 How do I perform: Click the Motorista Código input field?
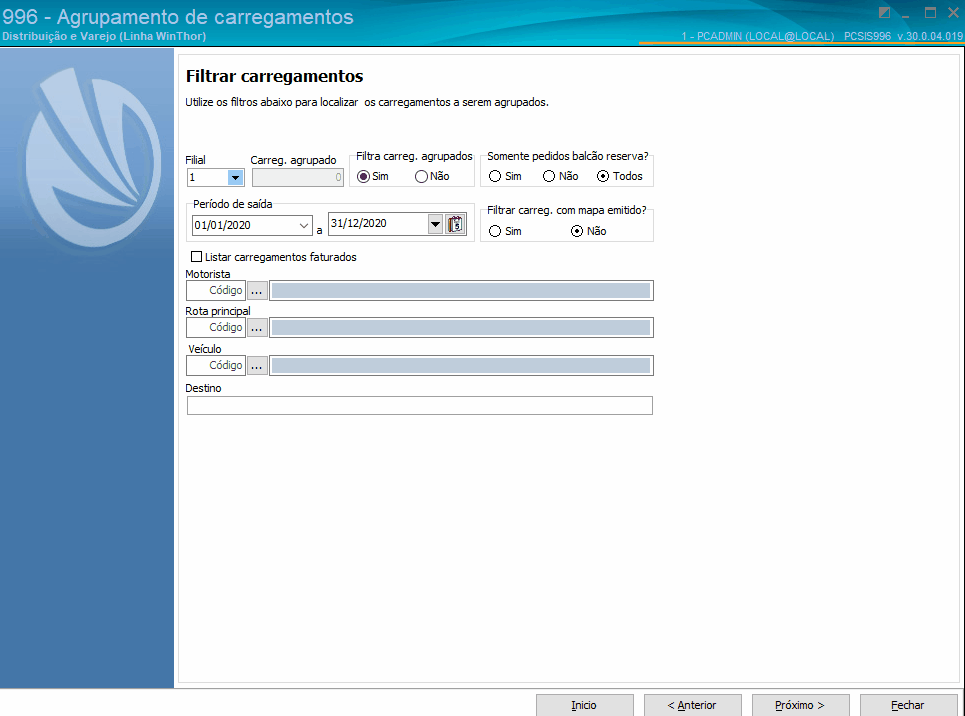point(216,291)
